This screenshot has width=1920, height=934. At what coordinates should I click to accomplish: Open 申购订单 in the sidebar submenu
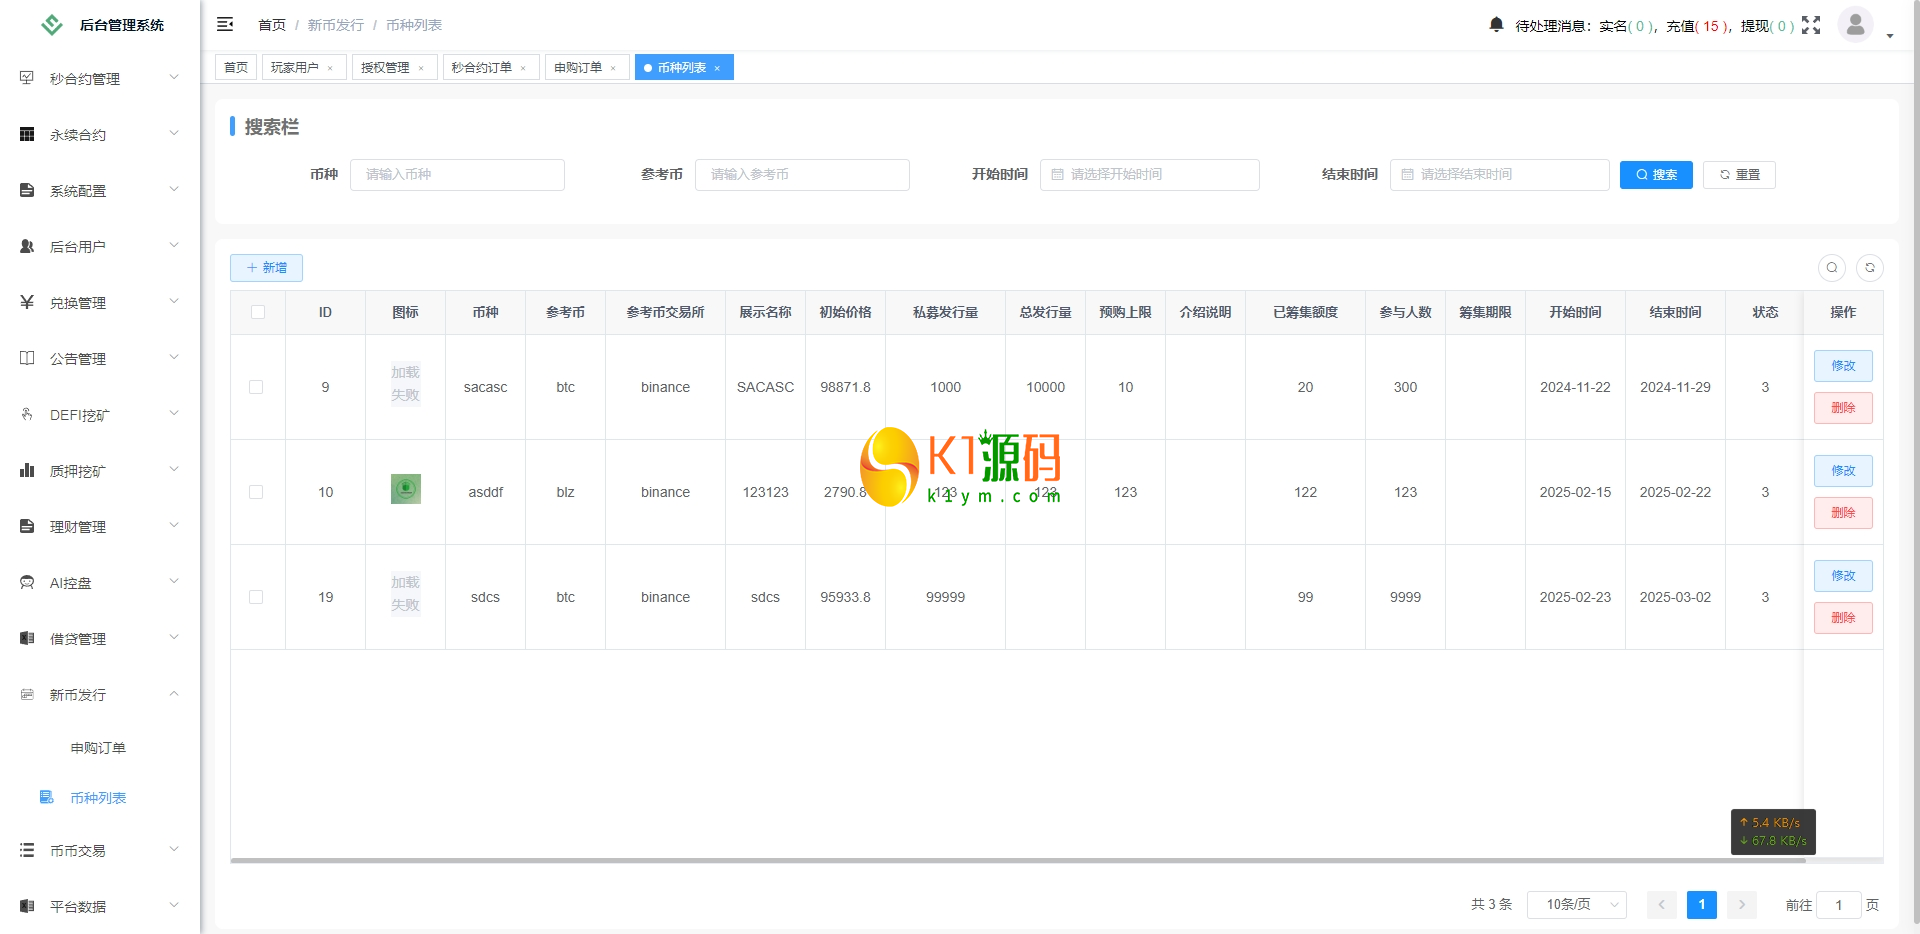coord(98,747)
